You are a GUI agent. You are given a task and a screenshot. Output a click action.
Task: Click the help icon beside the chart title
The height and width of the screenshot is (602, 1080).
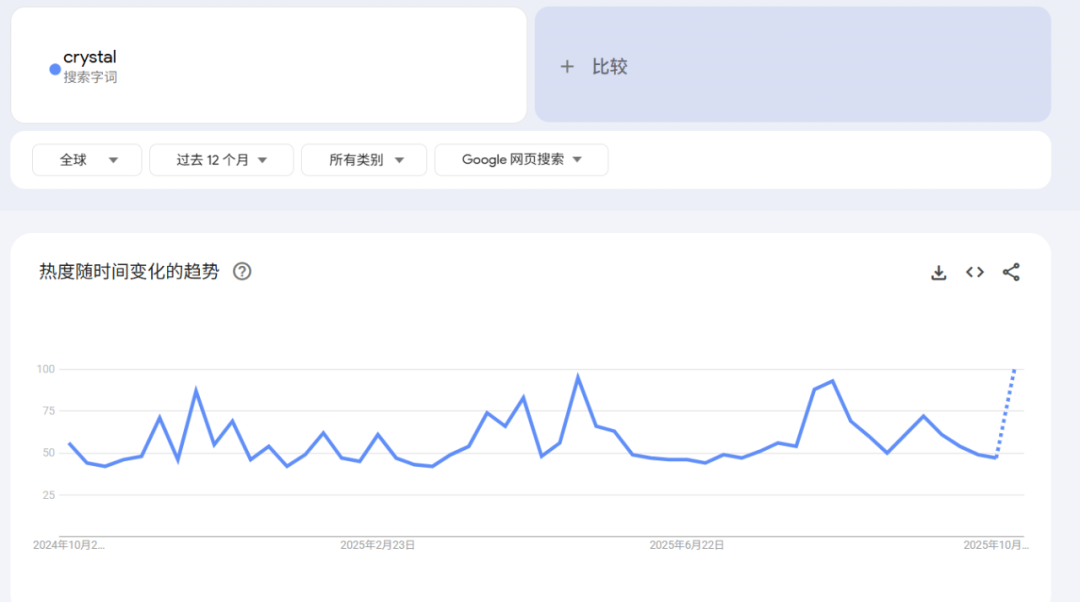pyautogui.click(x=241, y=271)
